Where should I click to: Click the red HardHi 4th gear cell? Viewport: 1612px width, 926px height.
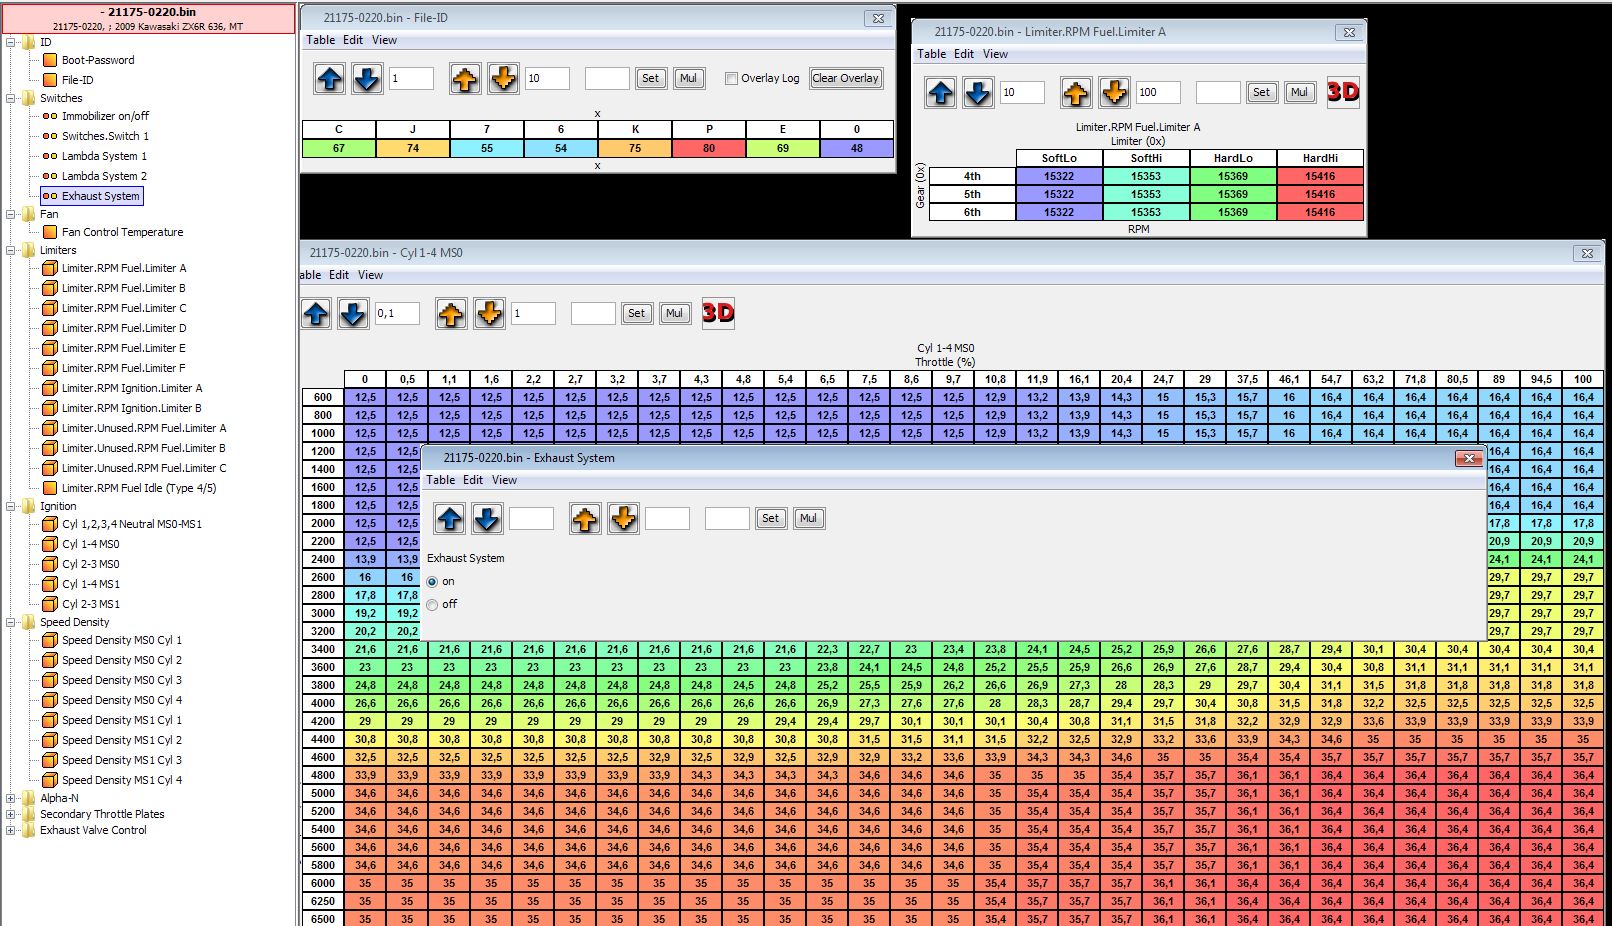click(x=1320, y=176)
